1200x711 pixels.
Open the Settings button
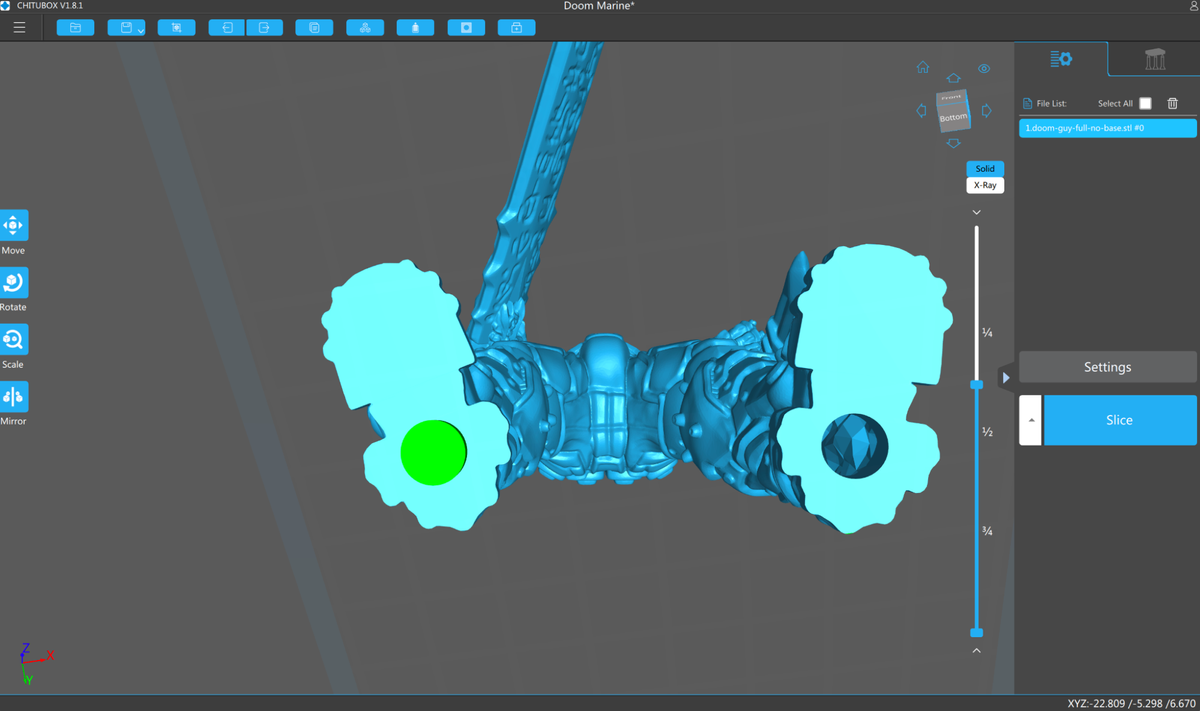pos(1108,367)
